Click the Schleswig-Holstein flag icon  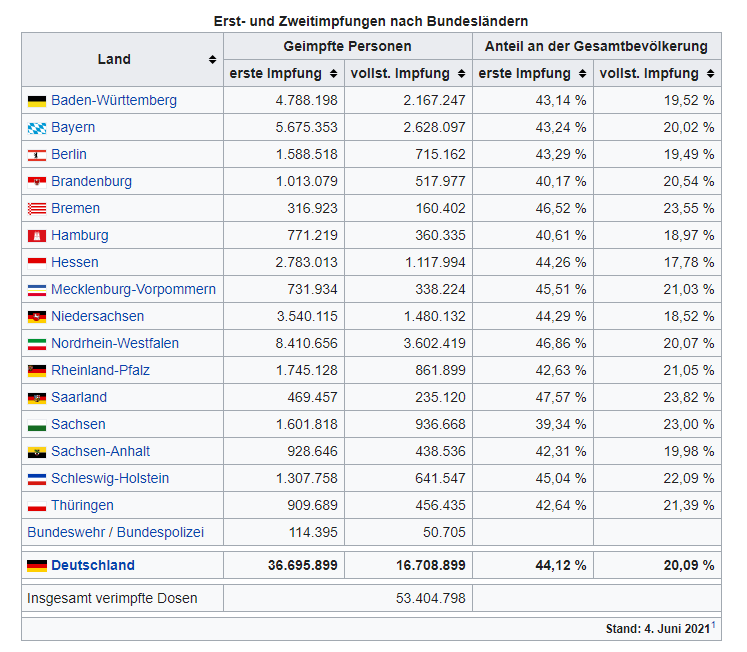[x=37, y=479]
